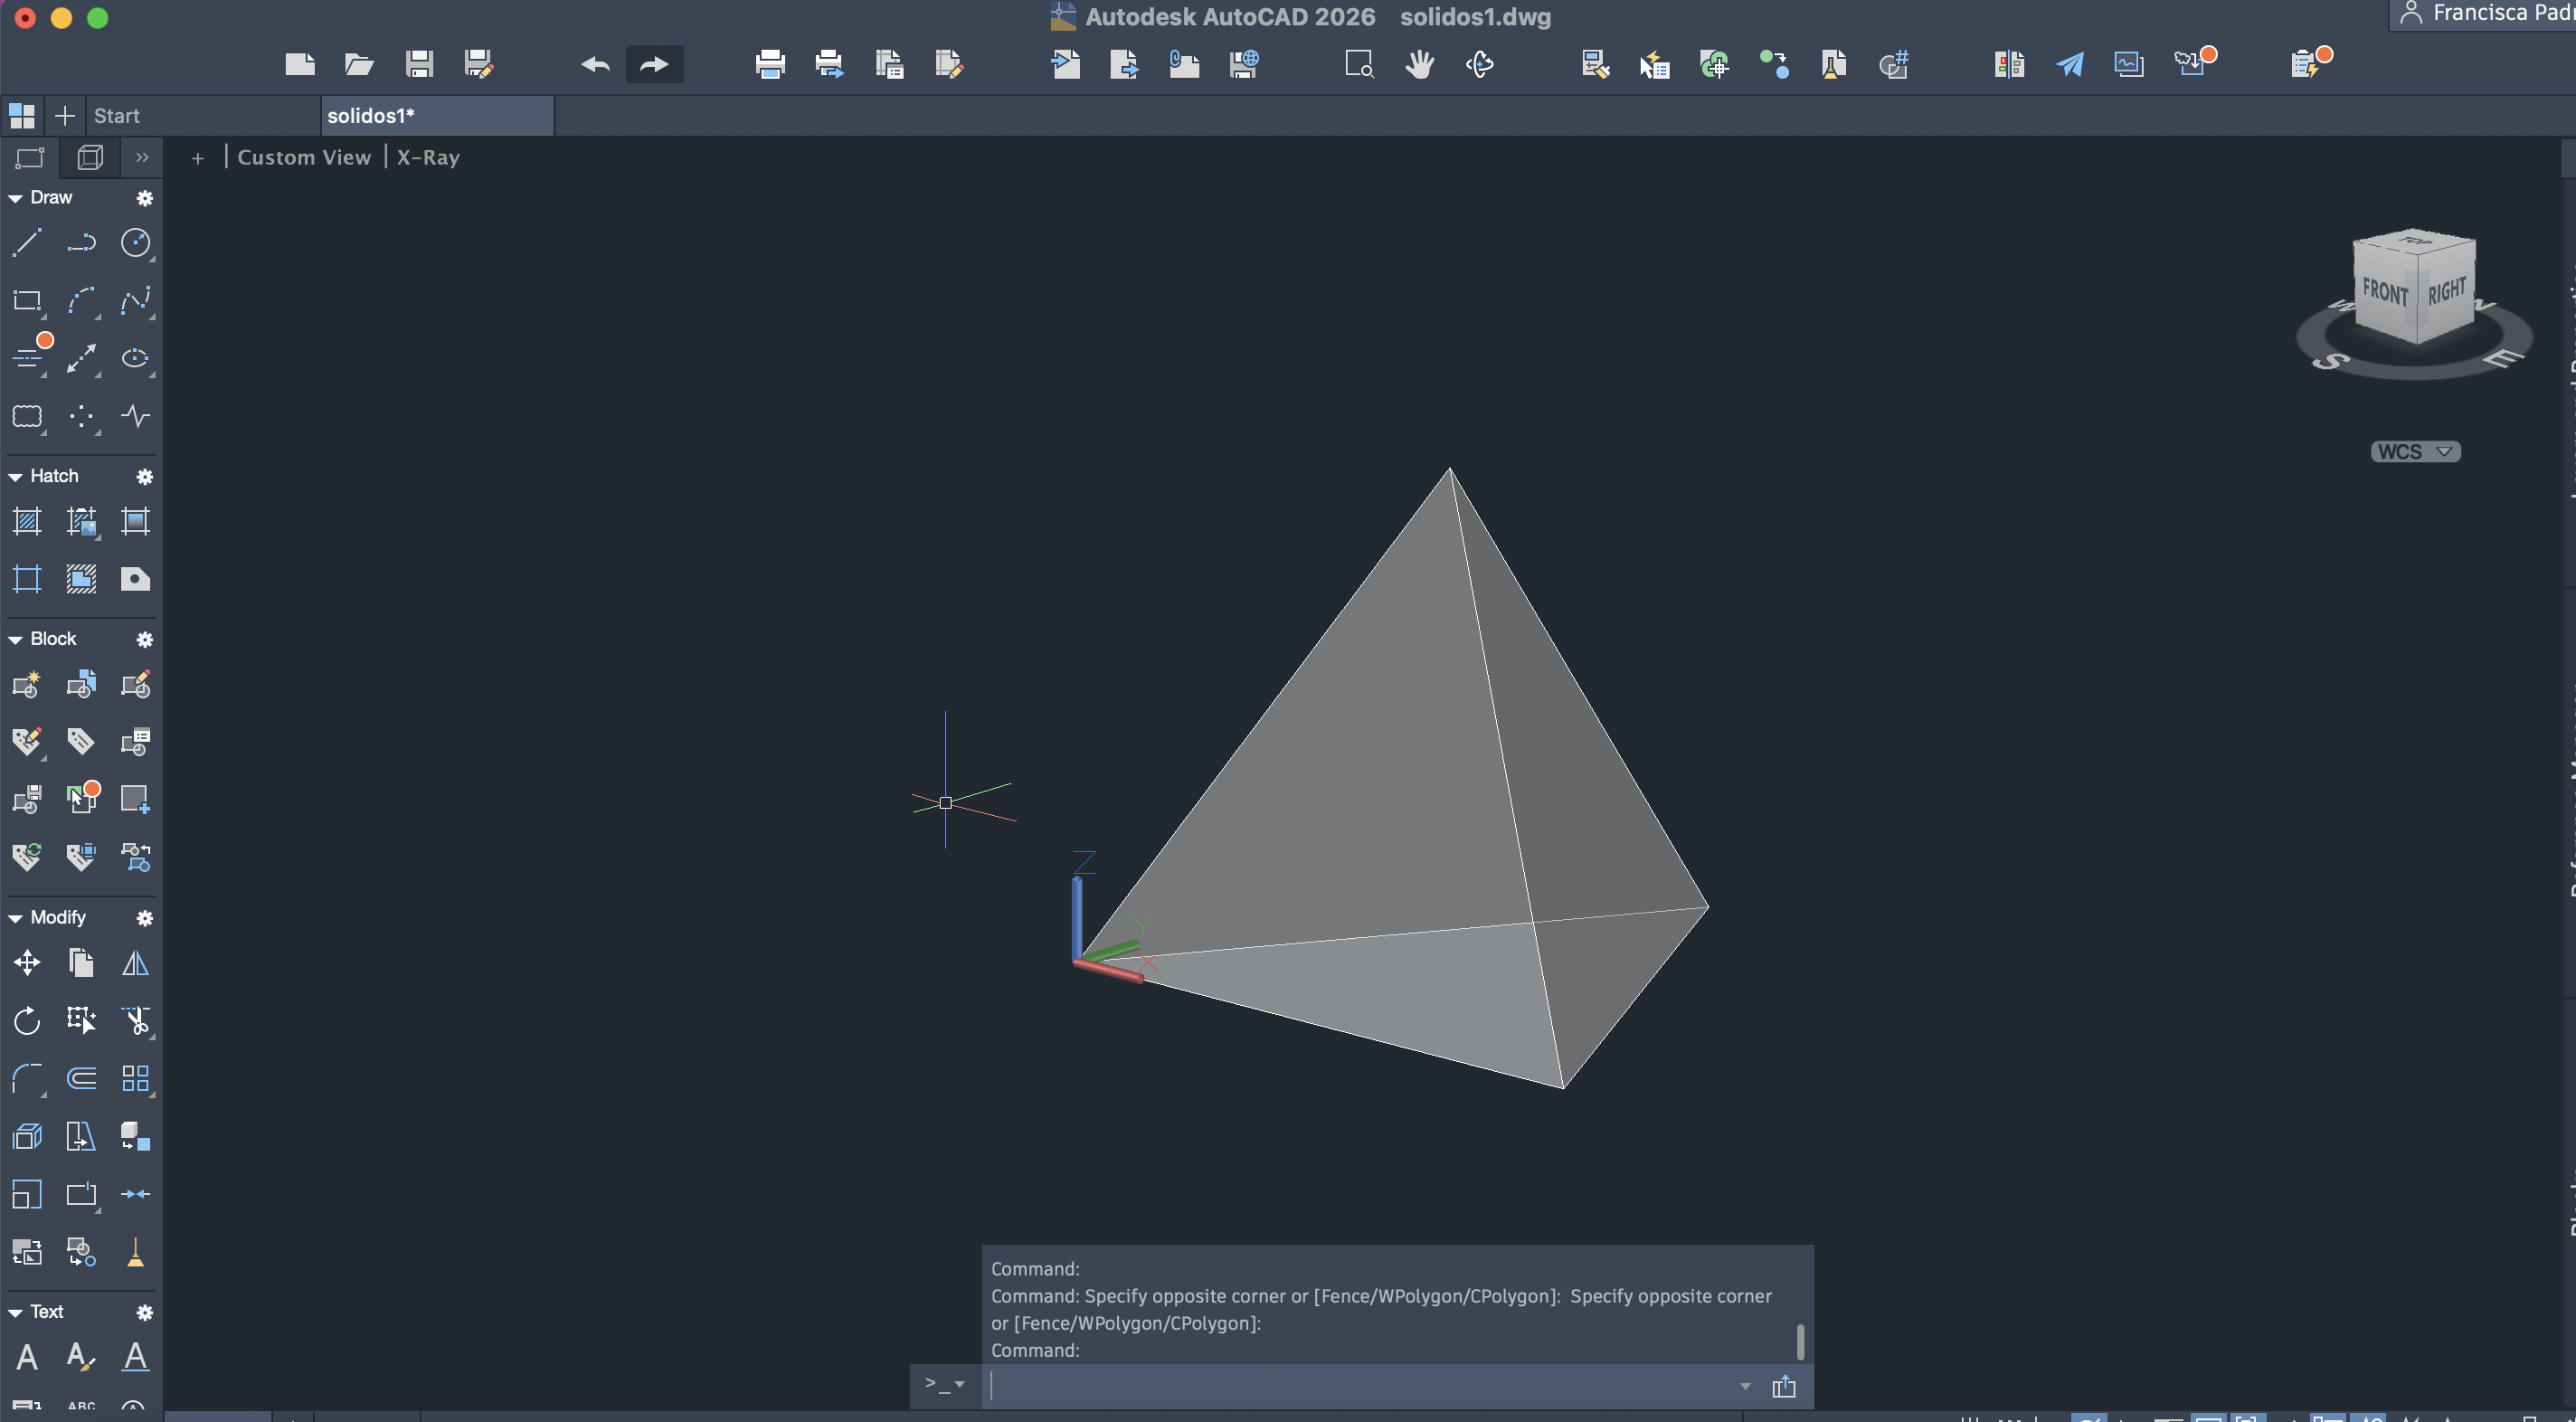Click the Pan hand tool in toolbar
The width and height of the screenshot is (2576, 1422).
pos(1419,65)
